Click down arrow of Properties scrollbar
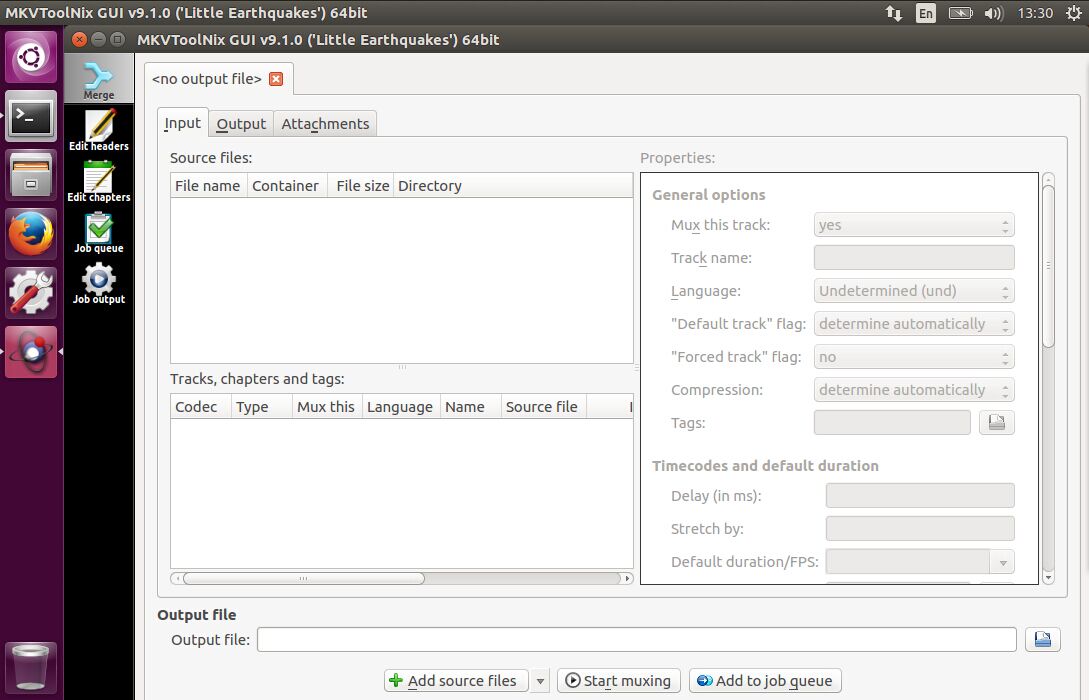The width and height of the screenshot is (1089, 700). 1048,578
